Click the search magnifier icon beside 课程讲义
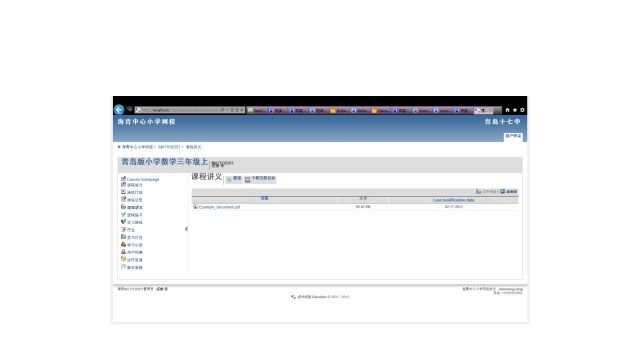640x360 pixels. pyautogui.click(x=229, y=179)
